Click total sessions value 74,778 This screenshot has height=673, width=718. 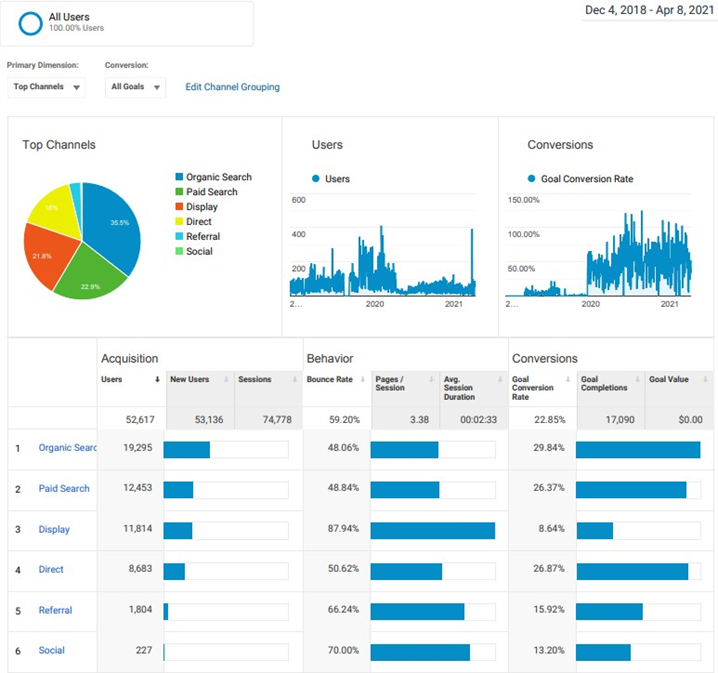[x=277, y=419]
